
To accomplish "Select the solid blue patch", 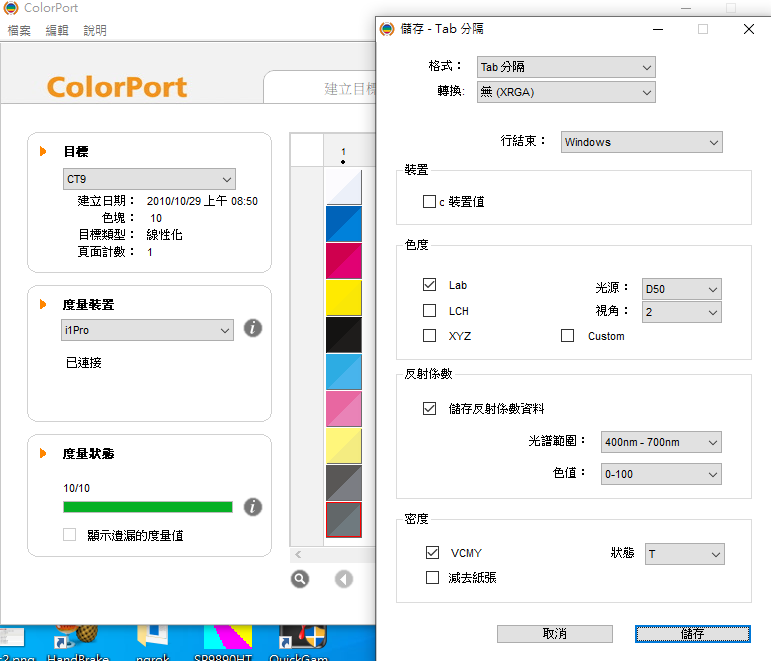I will [x=344, y=224].
